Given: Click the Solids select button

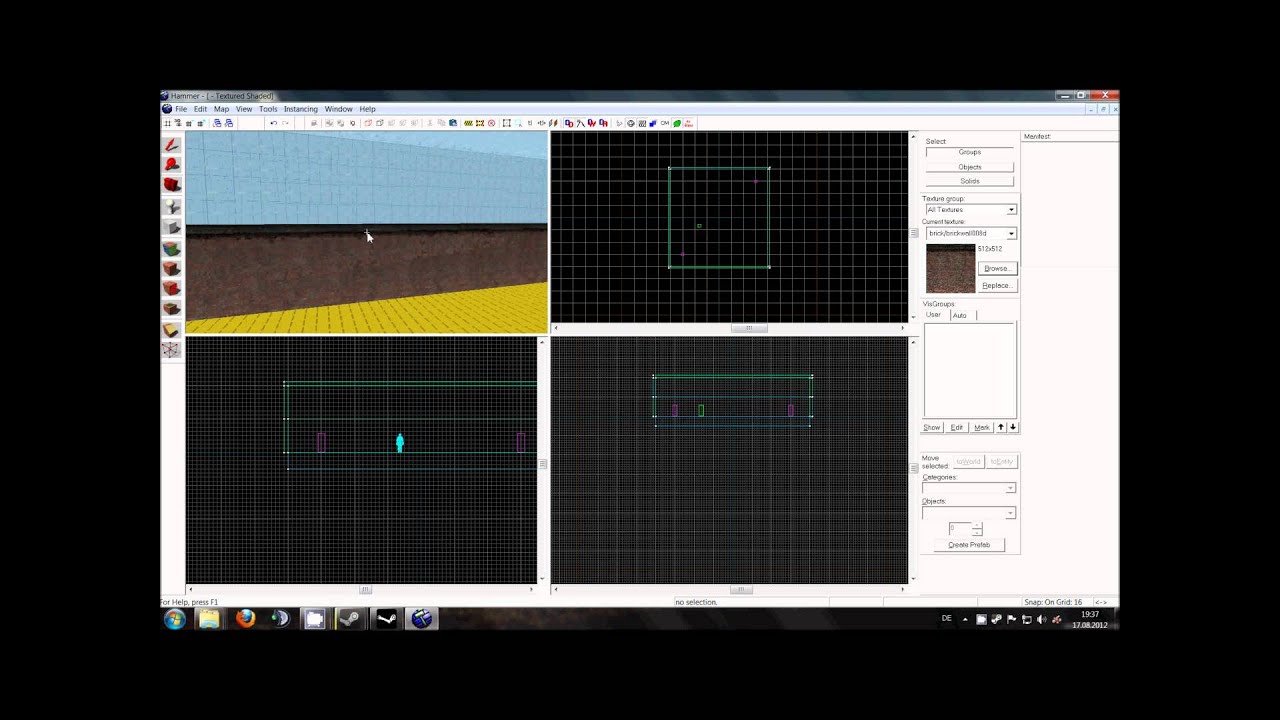Looking at the screenshot, I should pos(970,181).
